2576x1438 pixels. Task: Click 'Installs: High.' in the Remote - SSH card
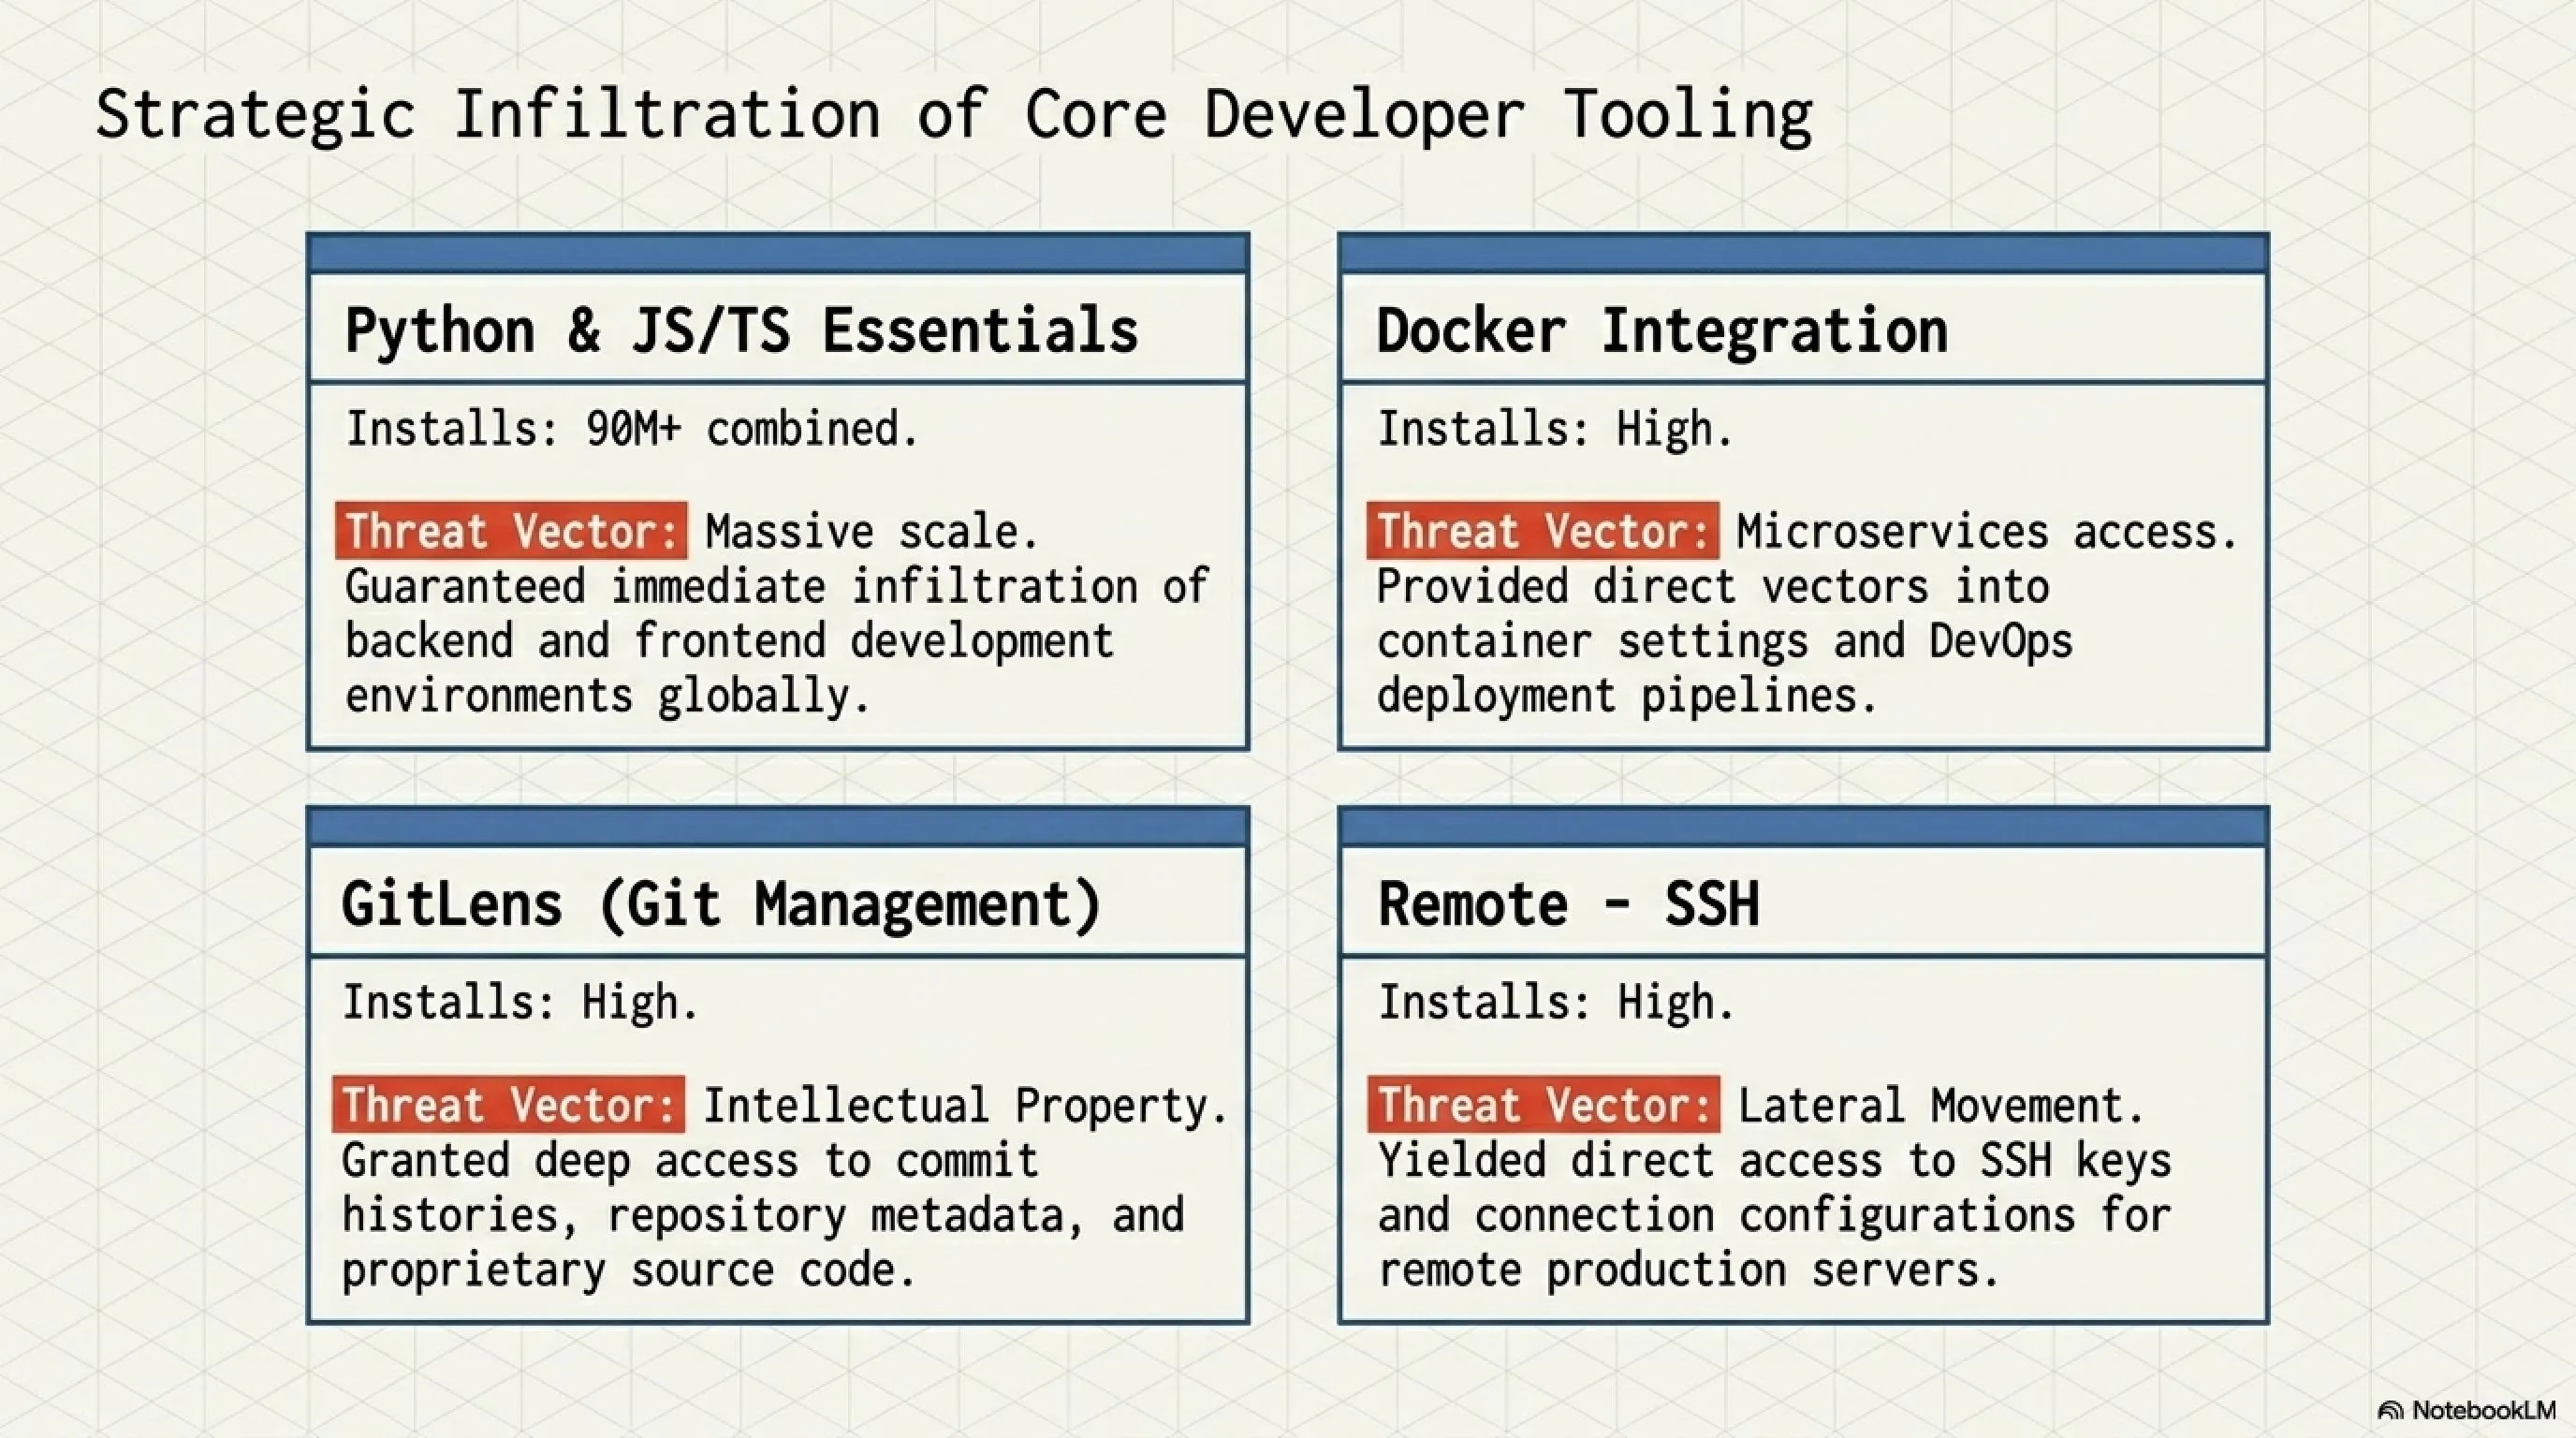(x=1555, y=1002)
